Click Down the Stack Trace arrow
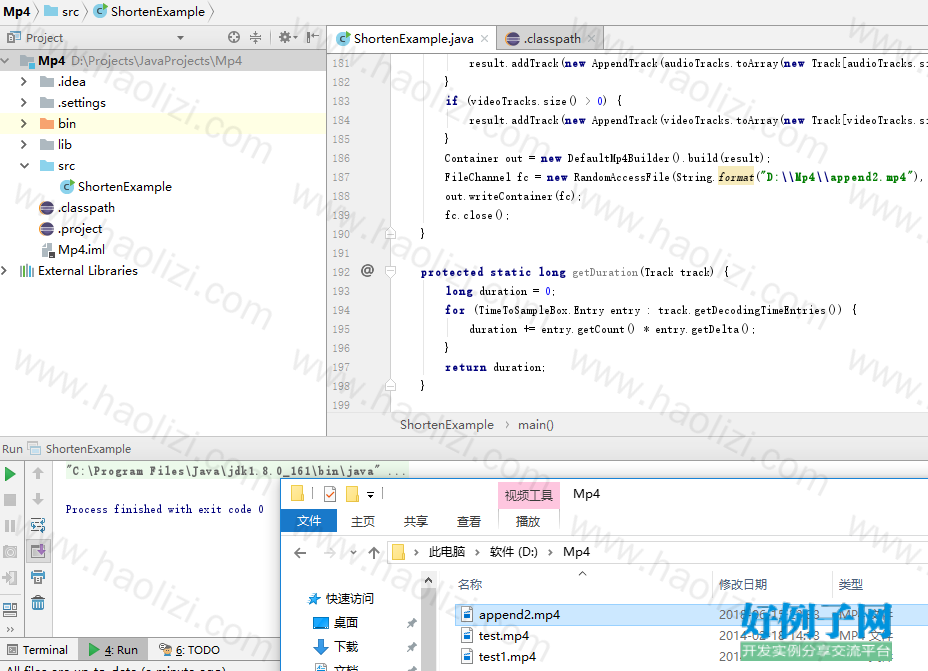928x671 pixels. (38, 499)
